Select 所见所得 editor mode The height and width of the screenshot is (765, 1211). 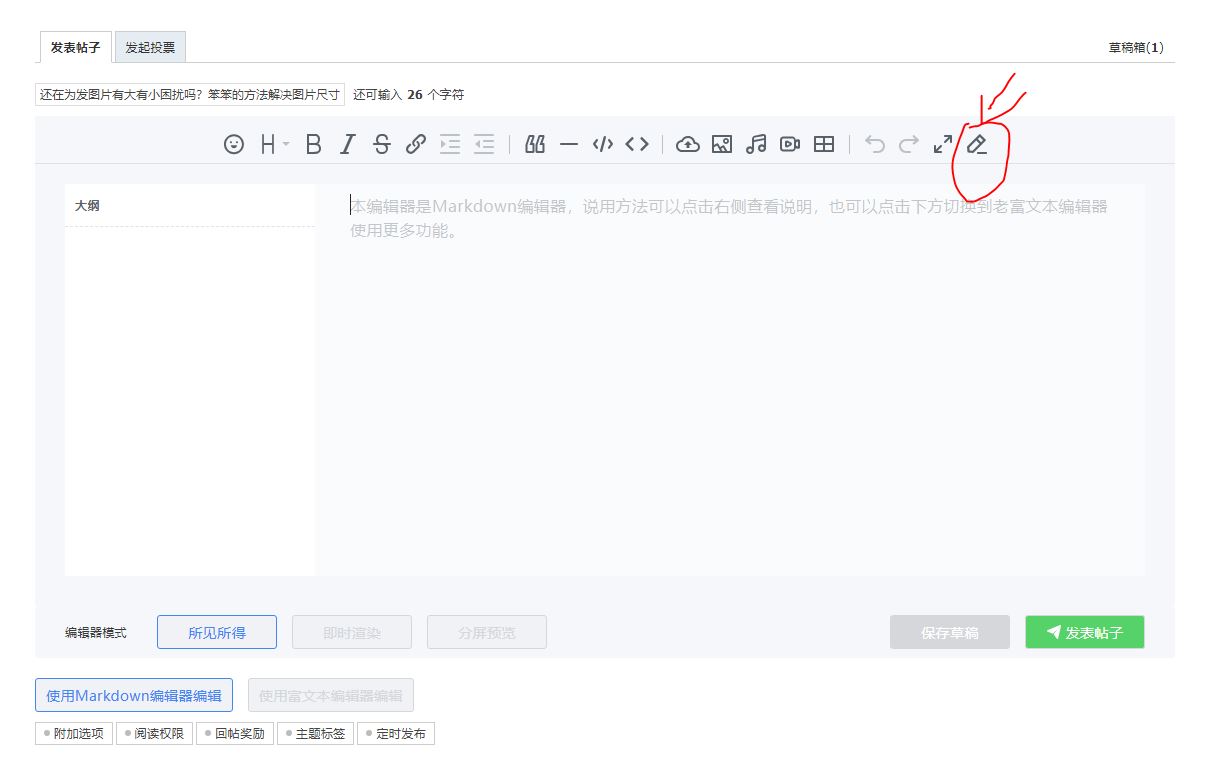point(217,632)
